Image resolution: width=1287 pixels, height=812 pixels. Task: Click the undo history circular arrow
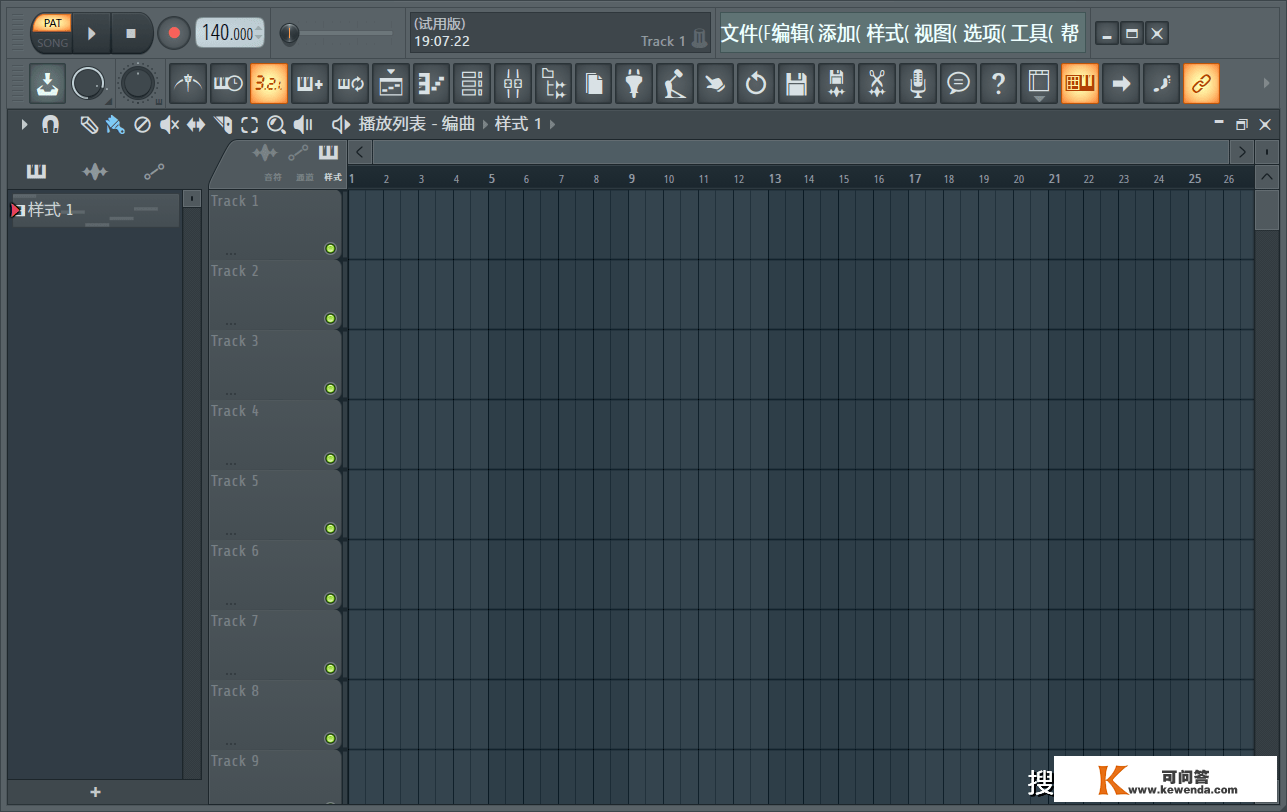tap(756, 84)
